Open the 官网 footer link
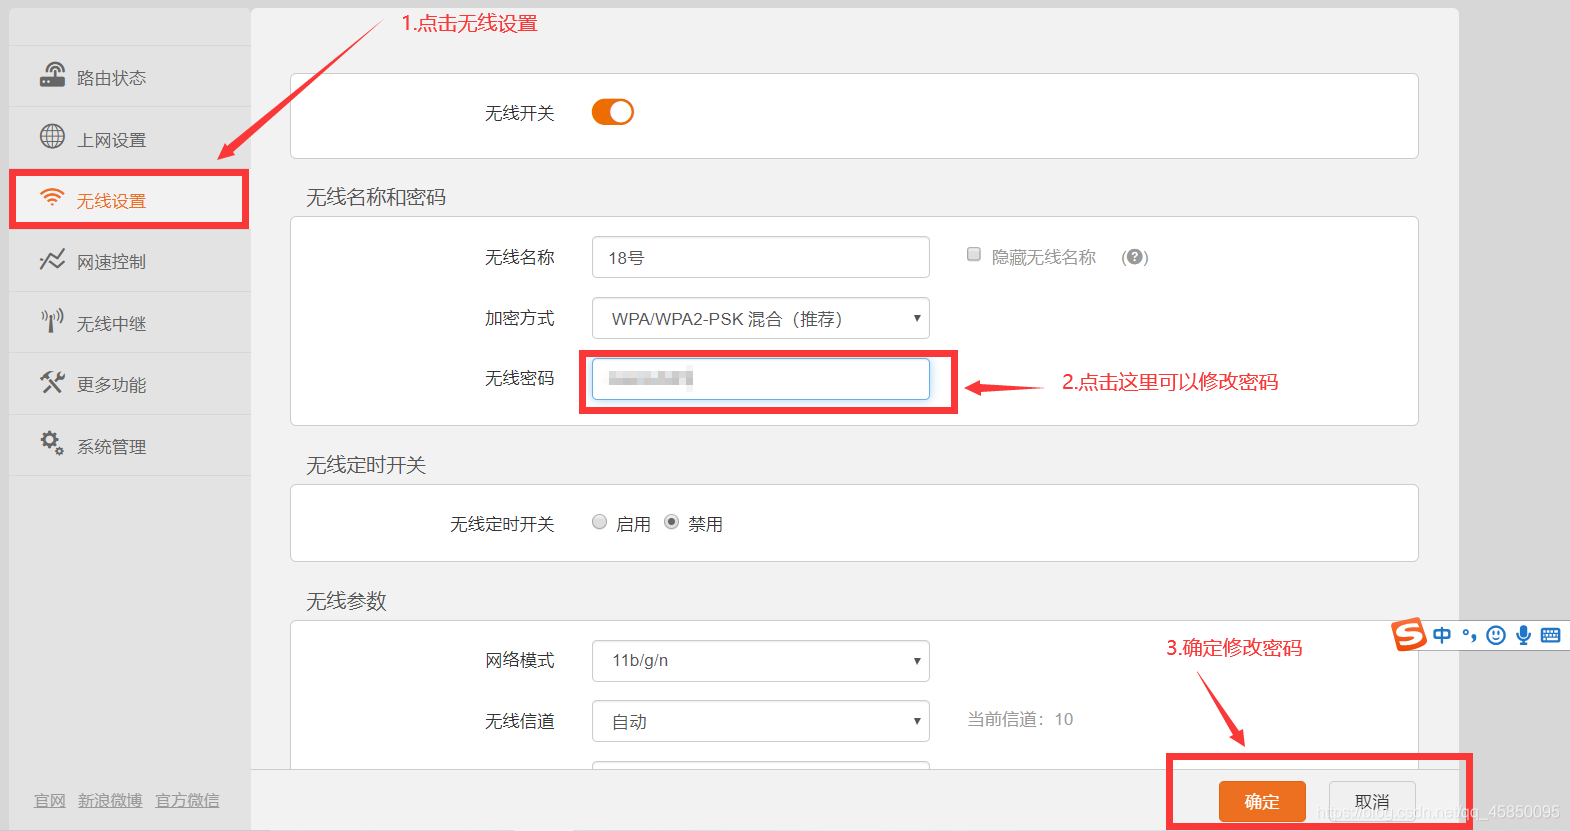This screenshot has width=1570, height=831. click(50, 800)
